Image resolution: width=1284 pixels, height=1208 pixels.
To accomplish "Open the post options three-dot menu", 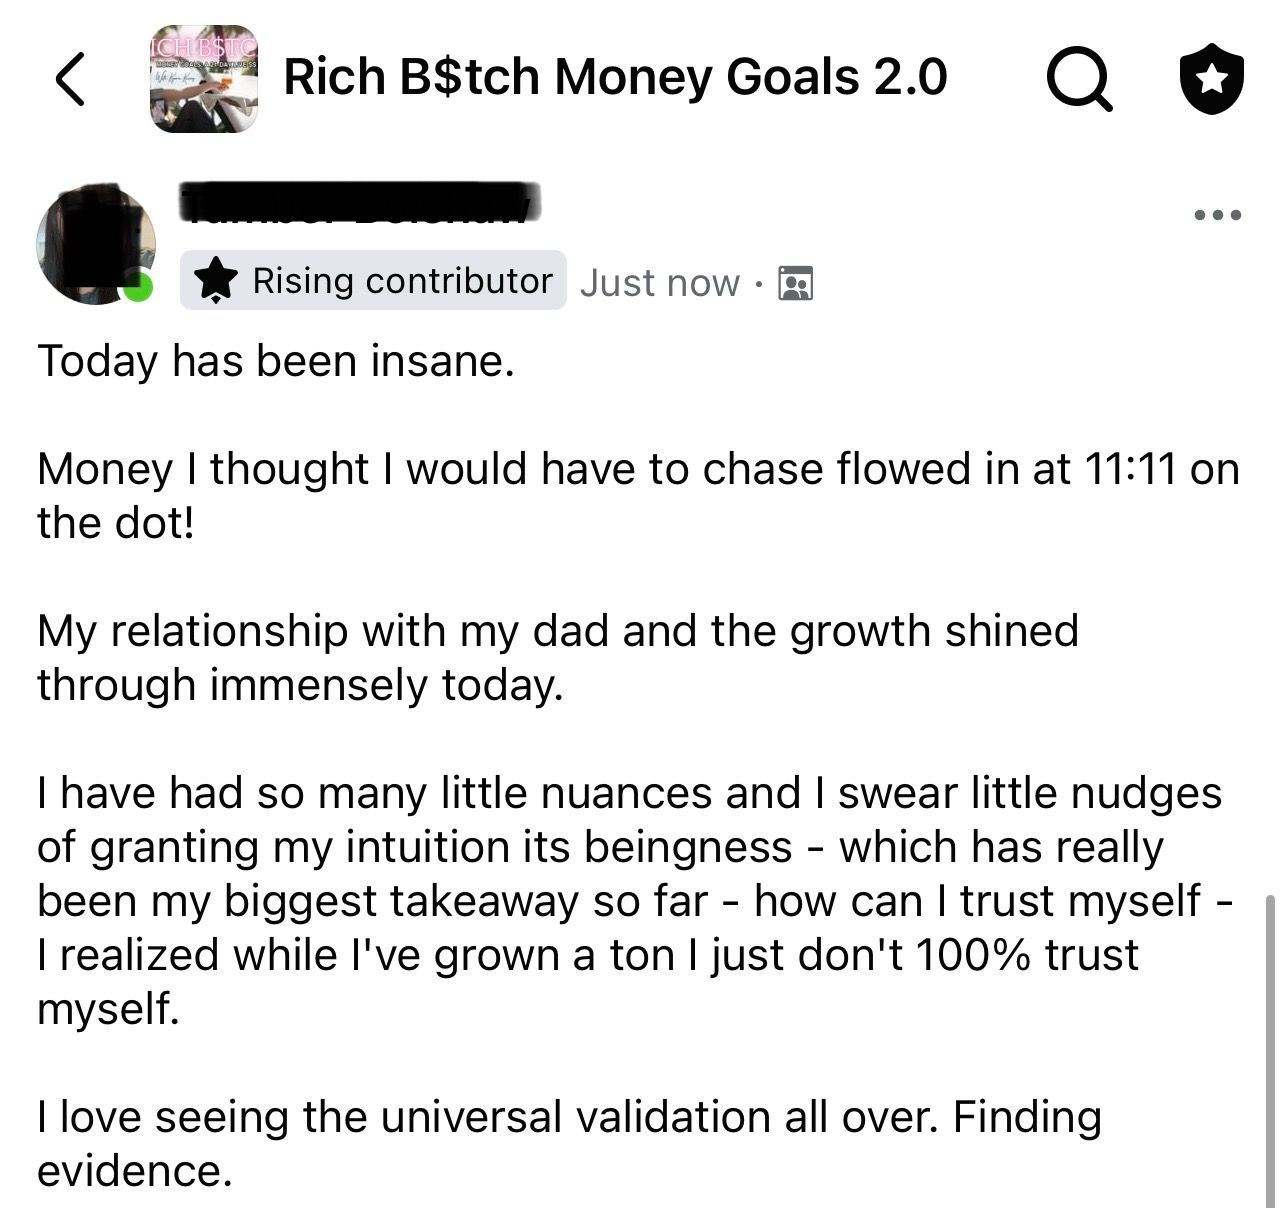I will pyautogui.click(x=1218, y=214).
